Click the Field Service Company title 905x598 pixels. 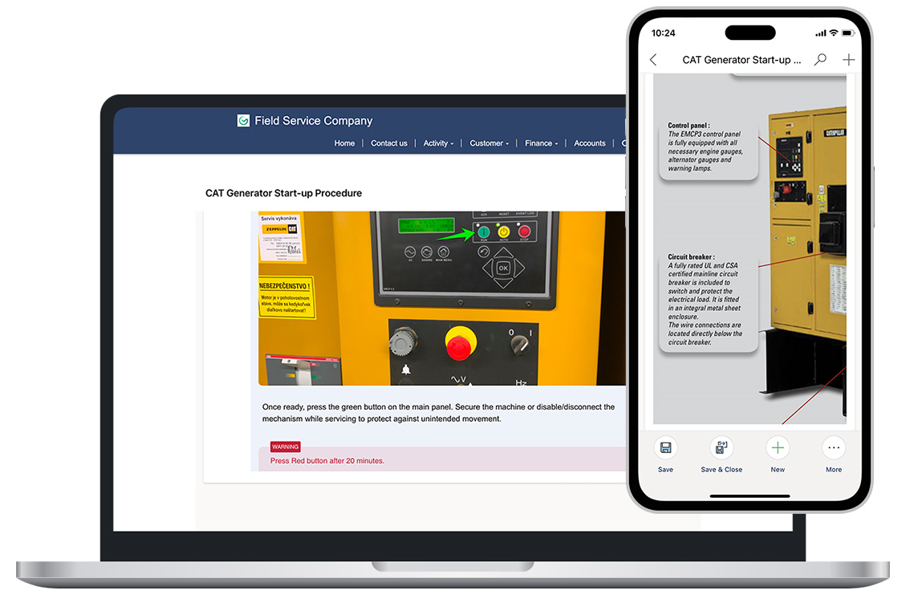313,121
